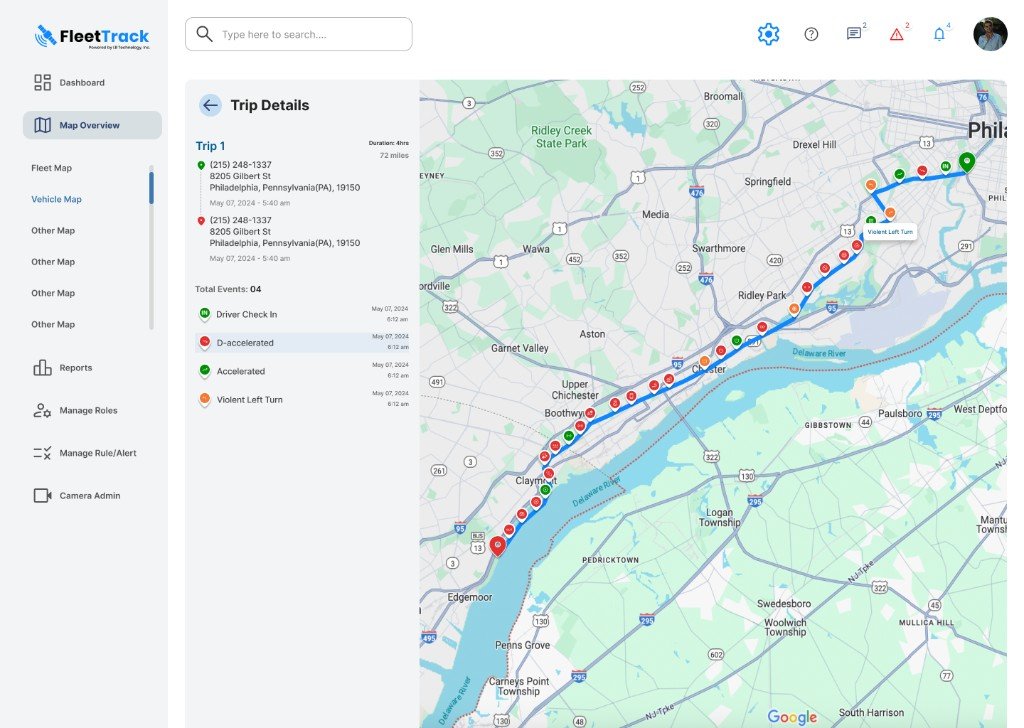Click the search magnifier icon
This screenshot has width=1024, height=728.
(204, 34)
